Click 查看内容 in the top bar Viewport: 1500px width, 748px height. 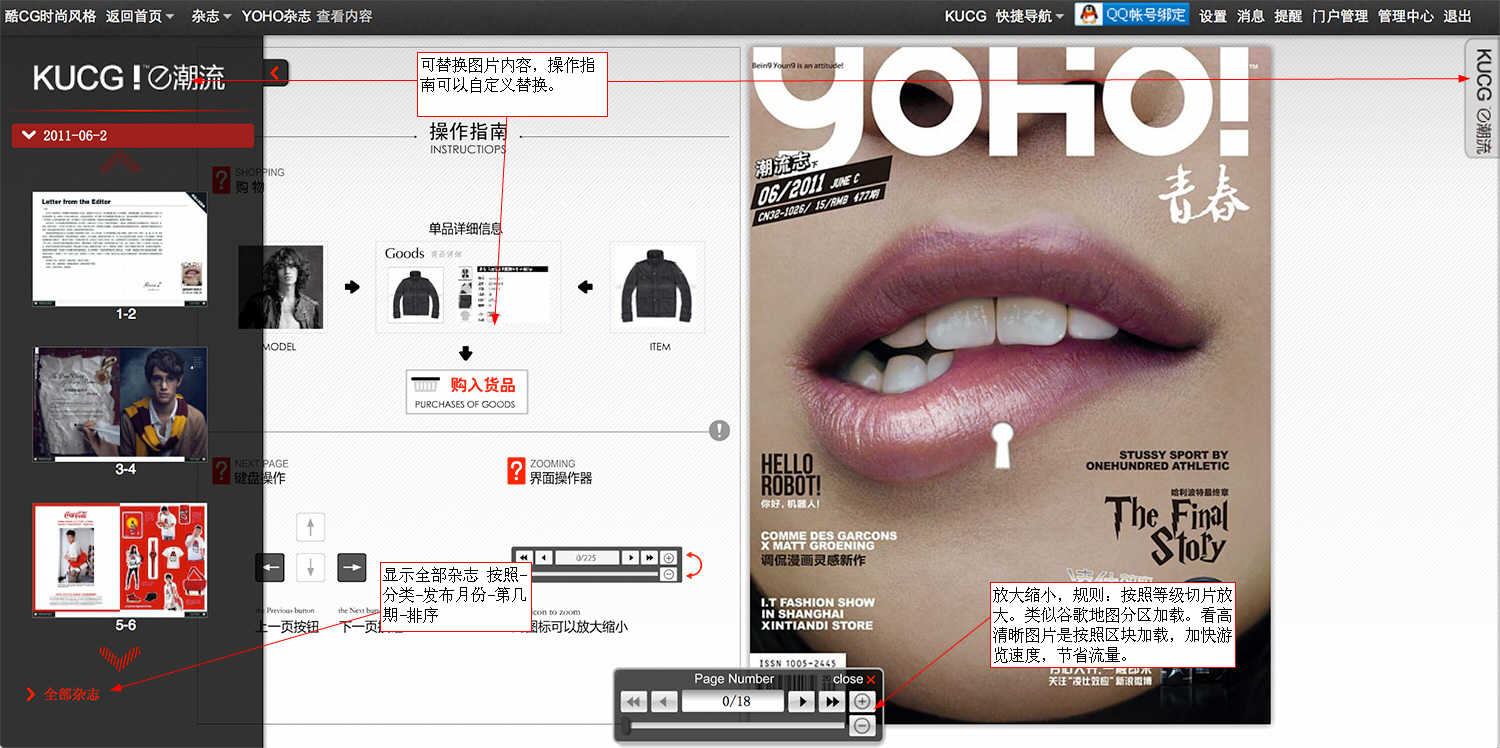344,16
